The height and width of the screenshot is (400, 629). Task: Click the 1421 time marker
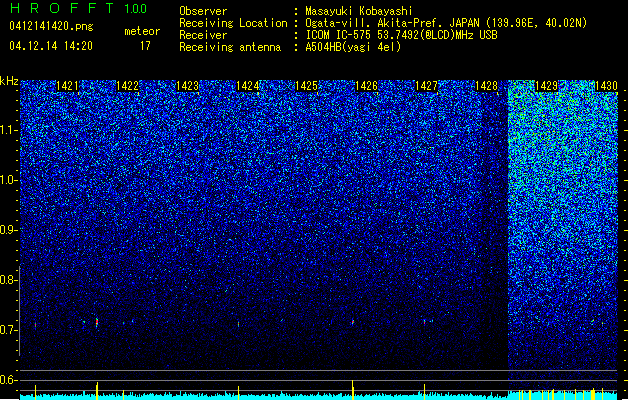67,86
